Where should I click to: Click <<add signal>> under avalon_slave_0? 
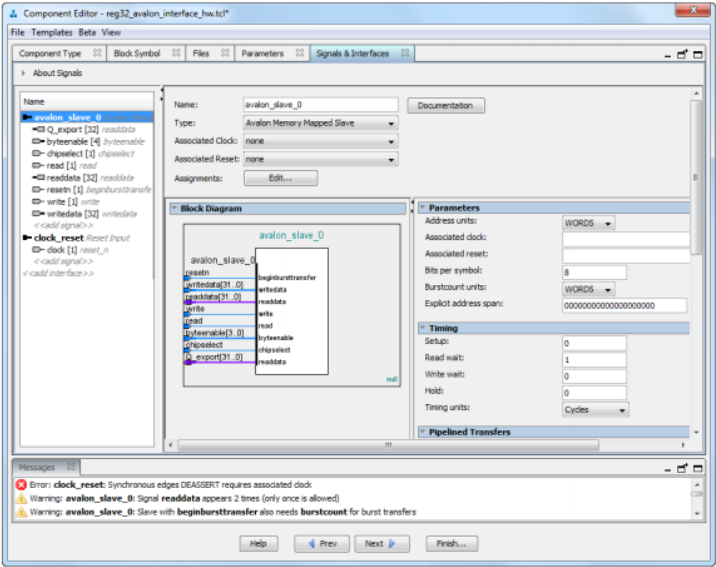click(63, 226)
